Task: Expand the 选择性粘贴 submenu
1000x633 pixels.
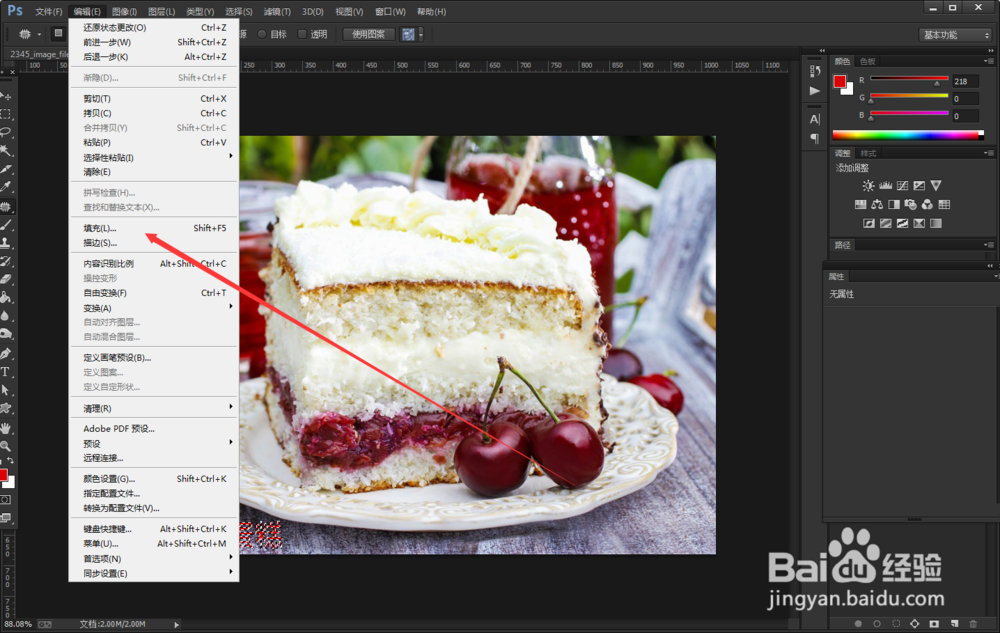Action: (x=154, y=157)
